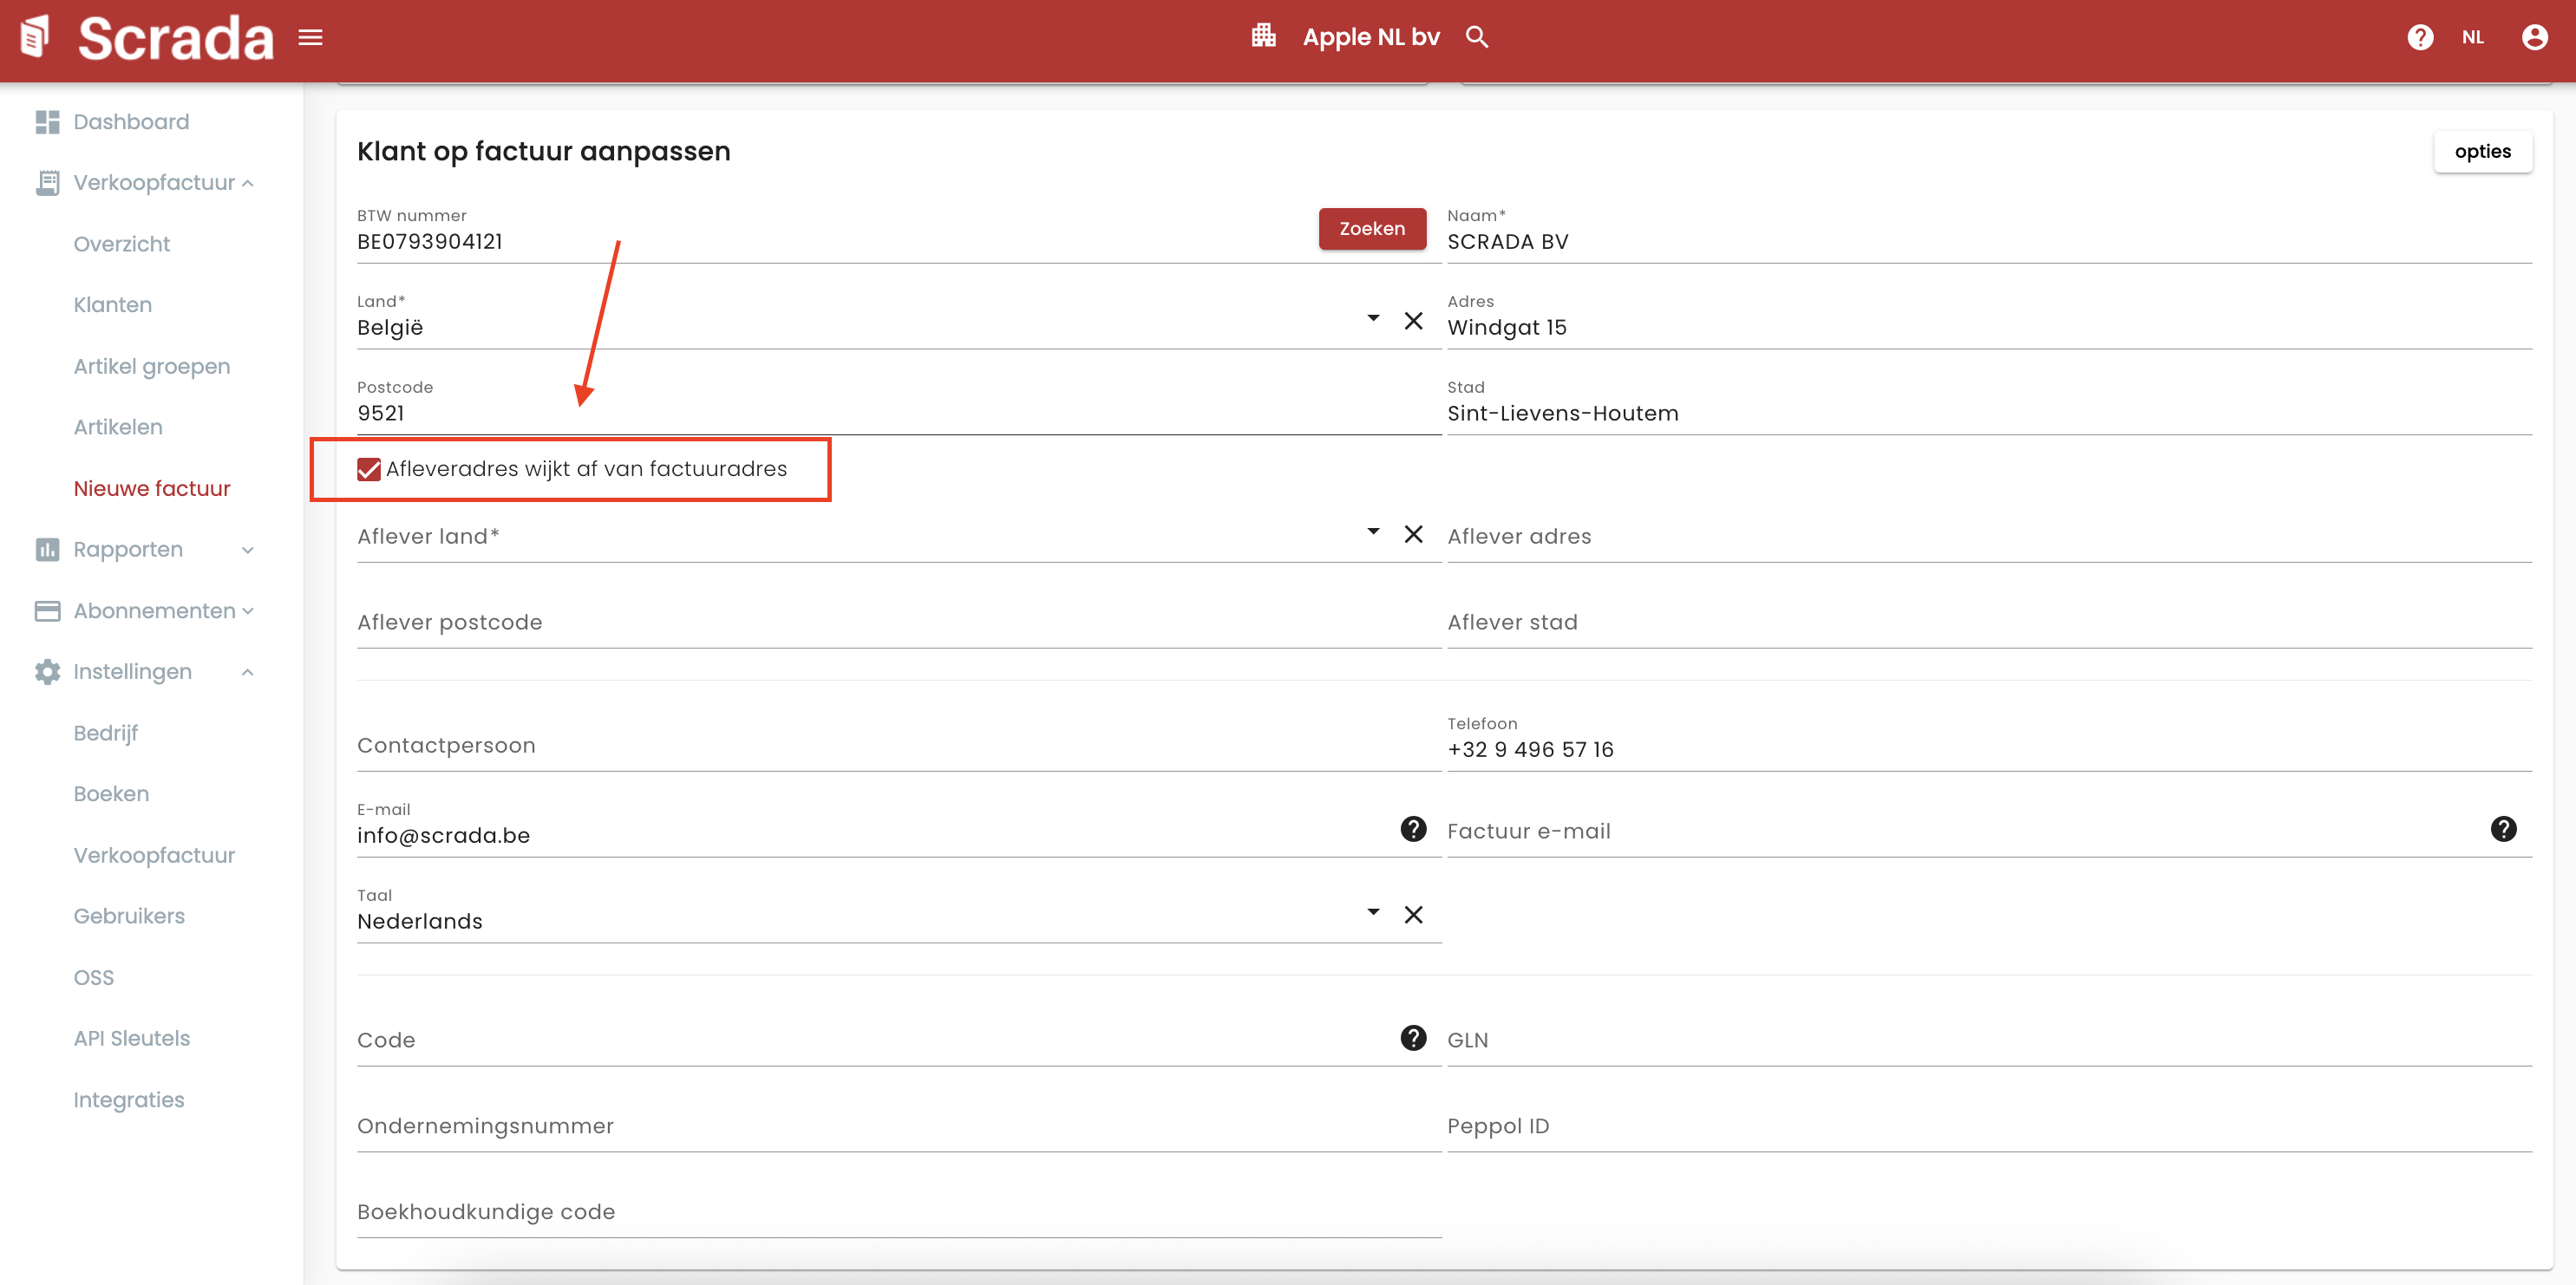The height and width of the screenshot is (1285, 2576).
Task: Go to Klanten in sidebar
Action: [112, 305]
